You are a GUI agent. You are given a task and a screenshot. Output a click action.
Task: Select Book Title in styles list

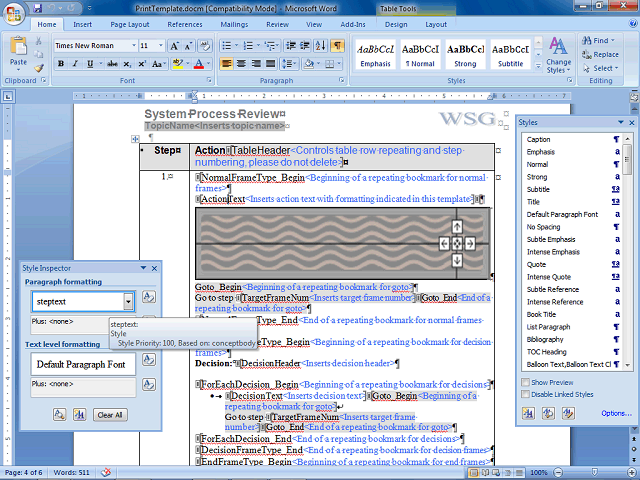click(573, 314)
